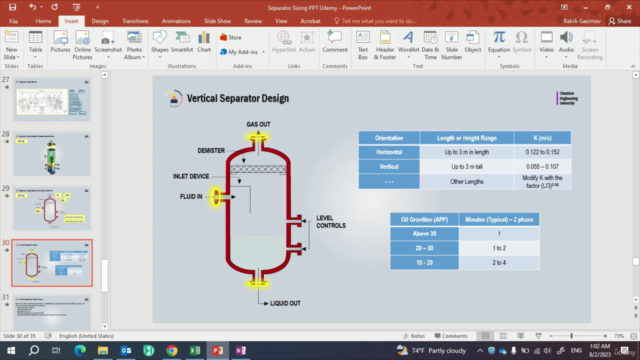The image size is (640, 360).
Task: Open Online Pictures search
Action: [82, 46]
